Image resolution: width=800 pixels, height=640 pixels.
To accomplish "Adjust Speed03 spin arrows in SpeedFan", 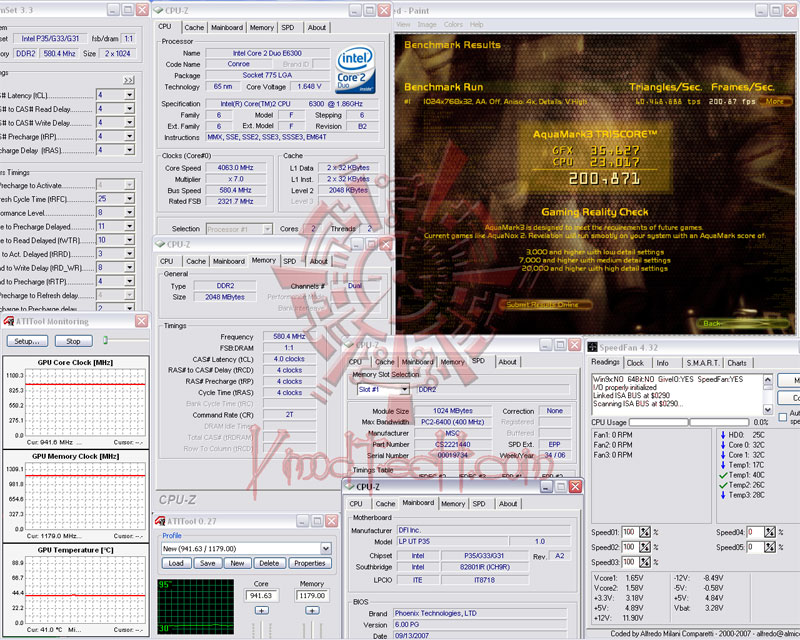I will point(645,562).
